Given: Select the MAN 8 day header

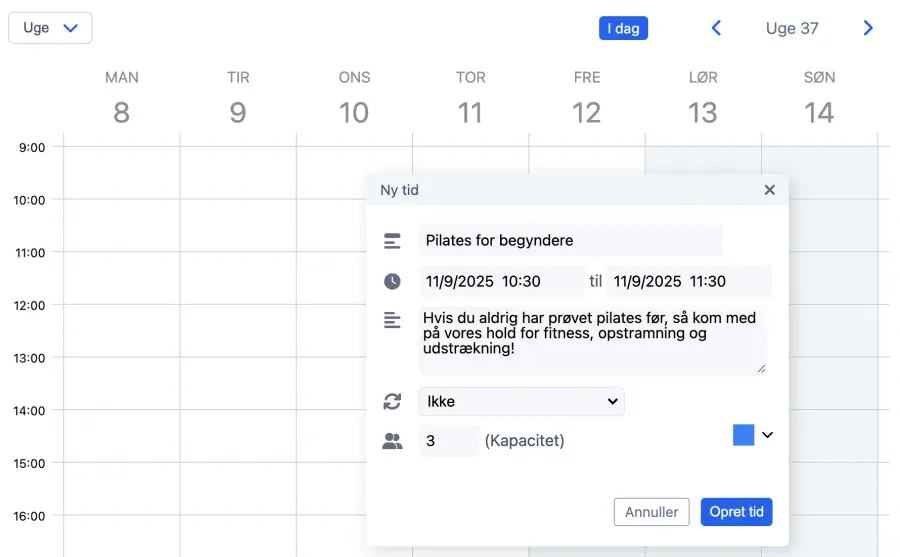Looking at the screenshot, I should (x=121, y=99).
